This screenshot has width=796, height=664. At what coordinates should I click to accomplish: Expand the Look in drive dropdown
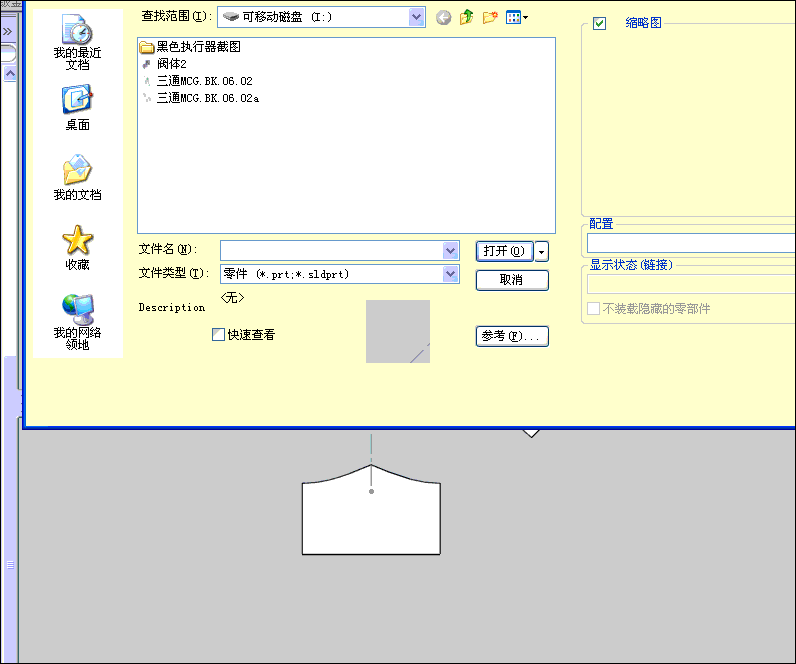(416, 17)
